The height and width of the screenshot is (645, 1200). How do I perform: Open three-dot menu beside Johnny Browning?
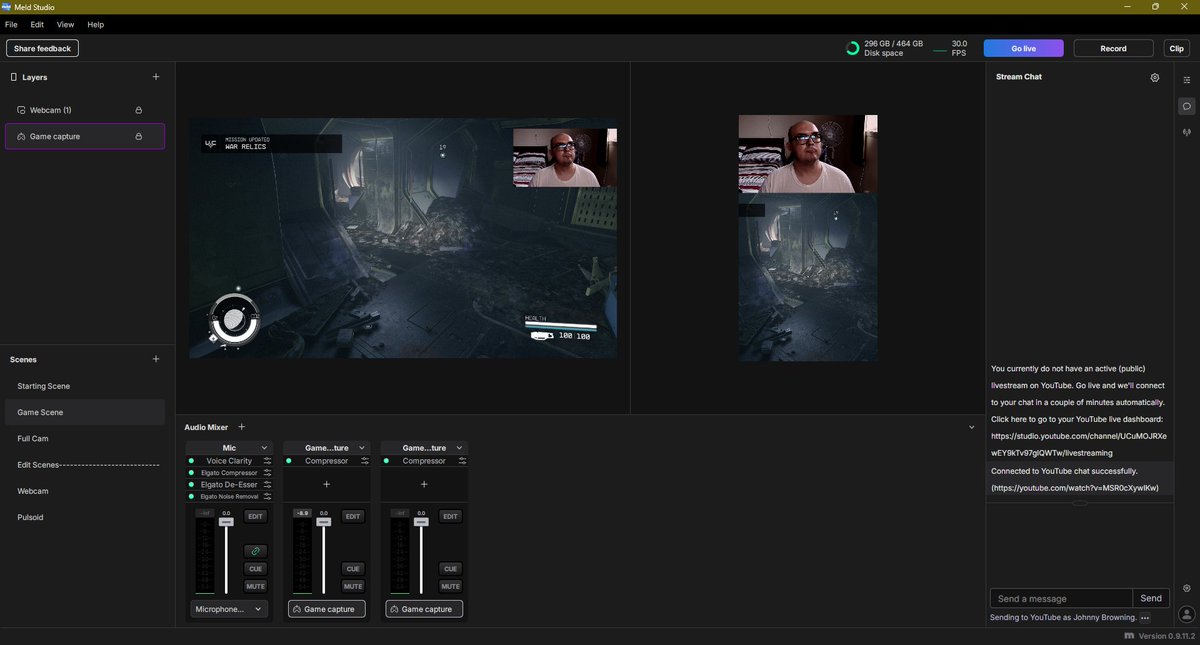click(1145, 618)
